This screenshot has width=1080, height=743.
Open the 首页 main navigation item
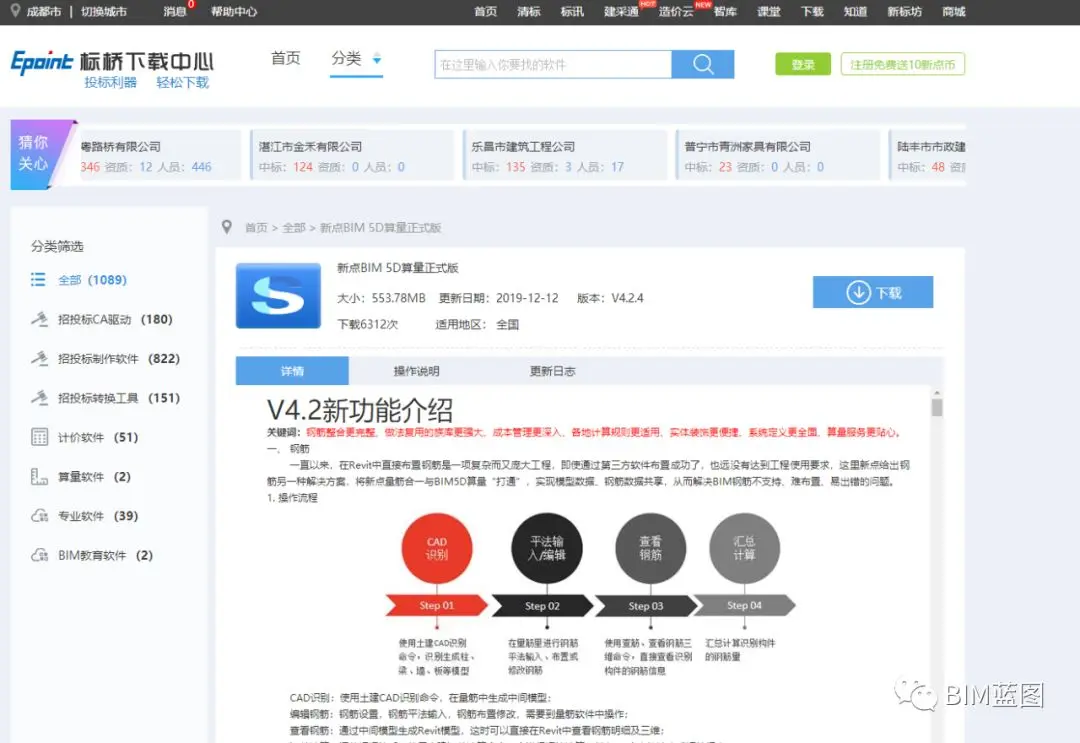[x=286, y=58]
